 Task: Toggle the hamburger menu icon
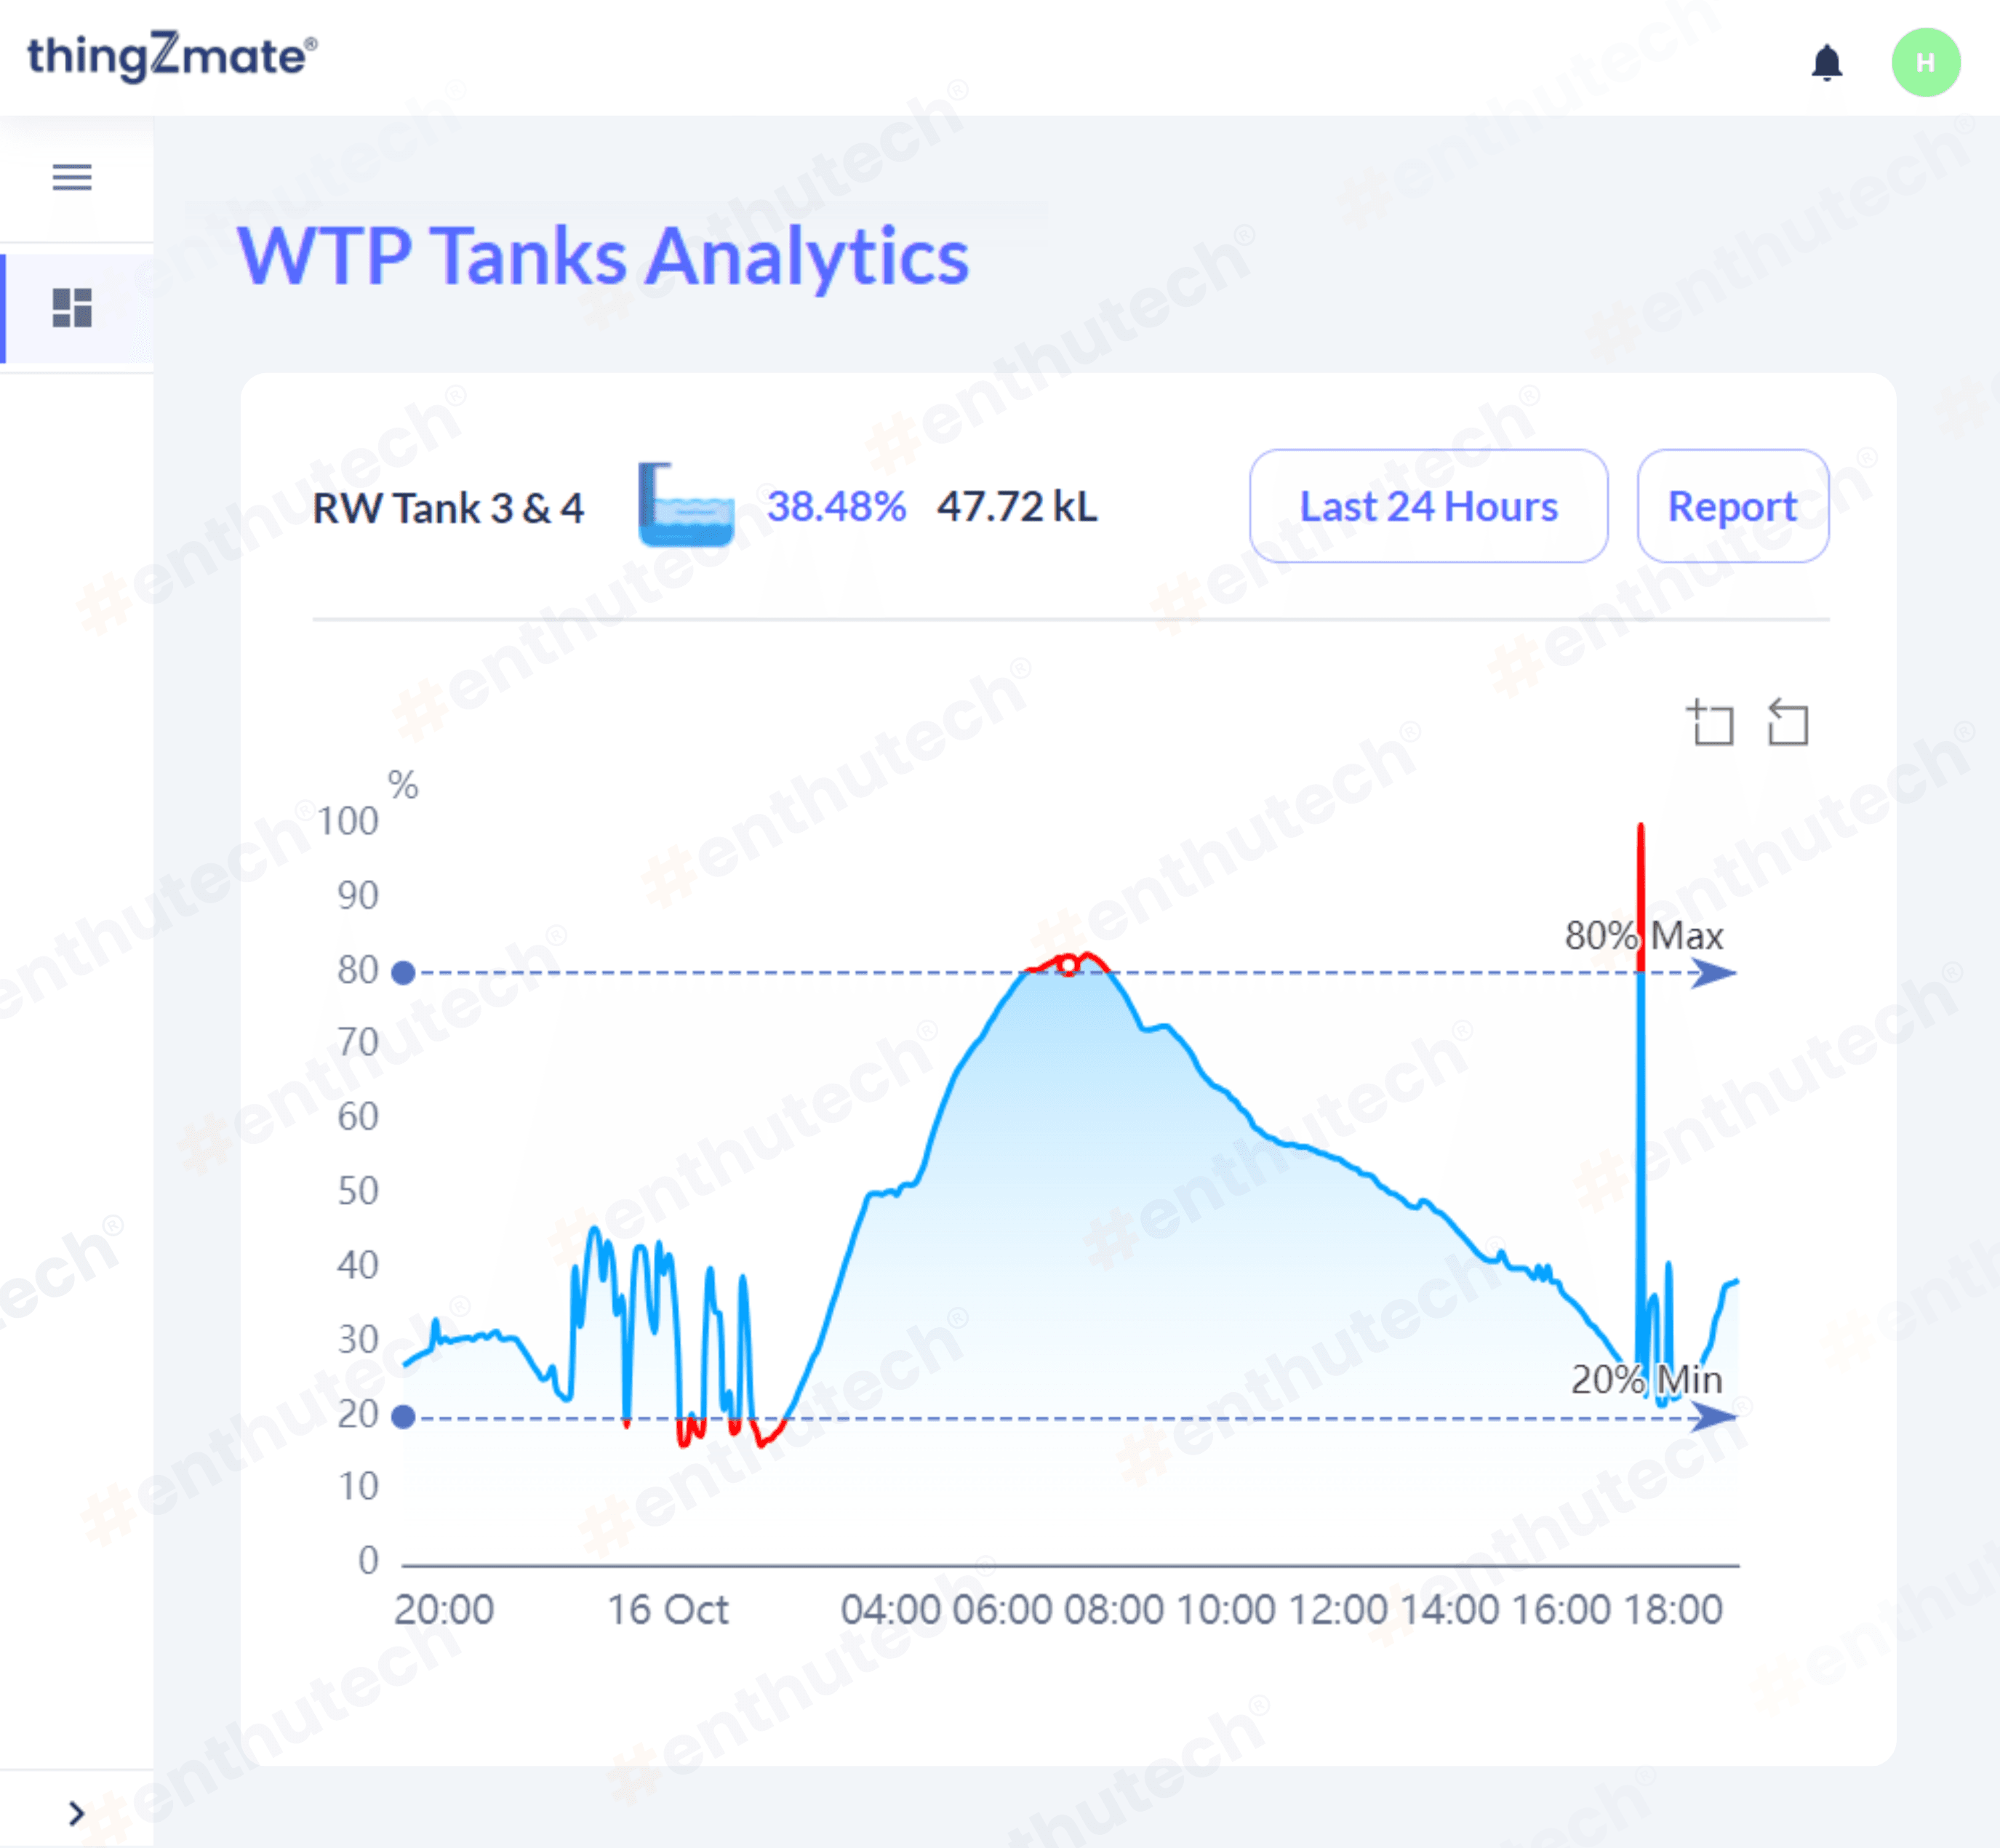click(x=72, y=177)
